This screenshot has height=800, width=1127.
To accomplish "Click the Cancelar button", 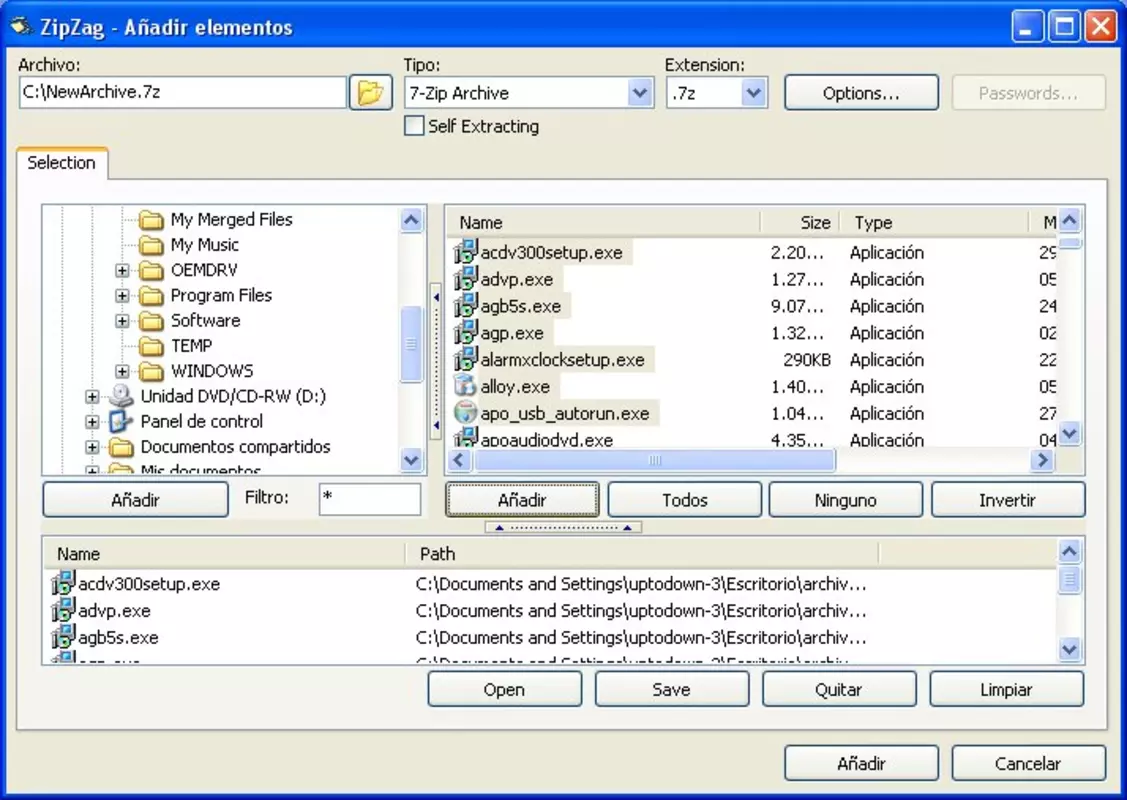I will (x=1028, y=763).
